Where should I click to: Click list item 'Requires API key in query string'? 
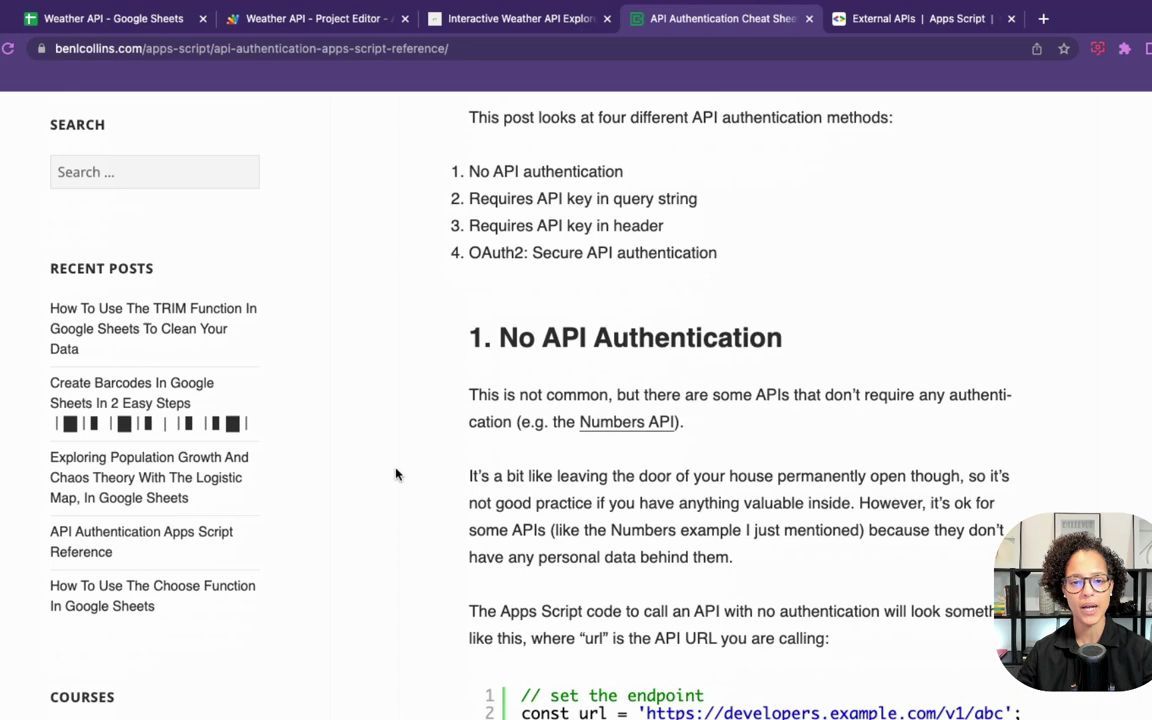pos(583,199)
